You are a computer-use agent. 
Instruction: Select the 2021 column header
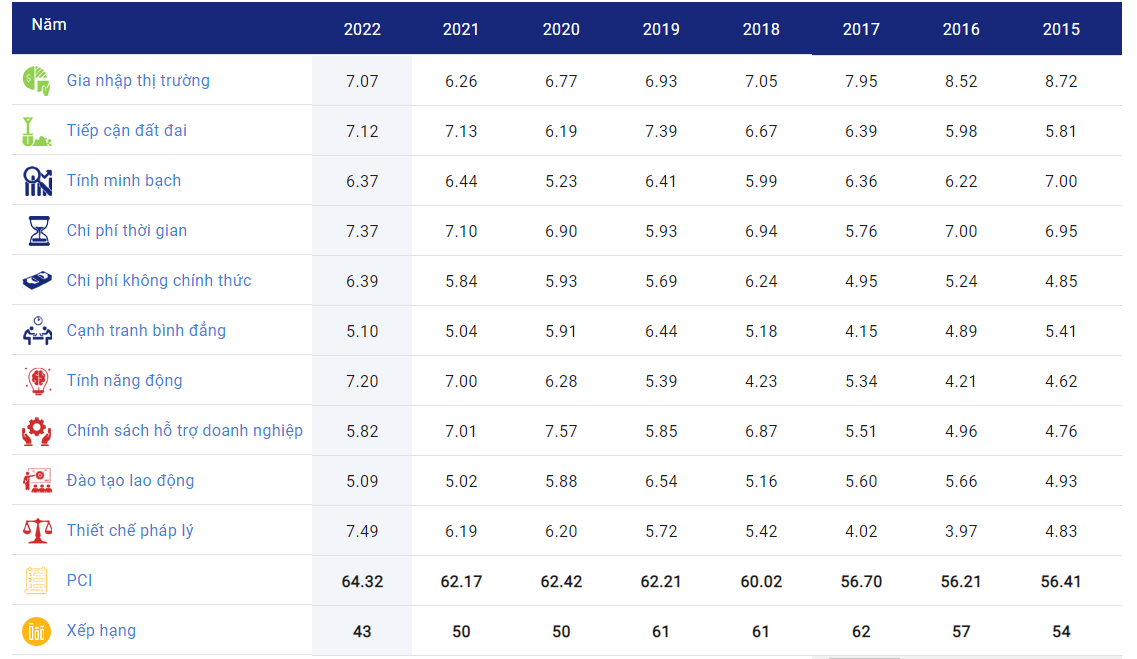click(x=461, y=29)
